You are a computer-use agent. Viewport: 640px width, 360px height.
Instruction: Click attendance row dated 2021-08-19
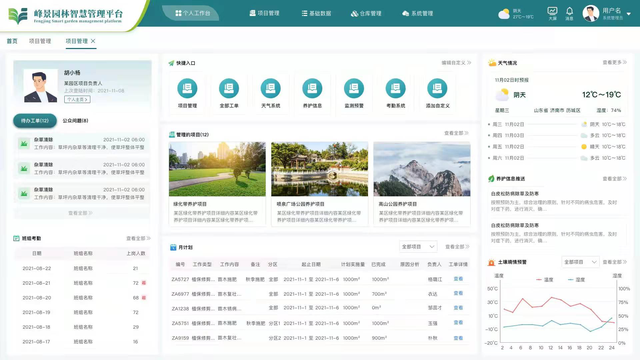click(x=82, y=312)
